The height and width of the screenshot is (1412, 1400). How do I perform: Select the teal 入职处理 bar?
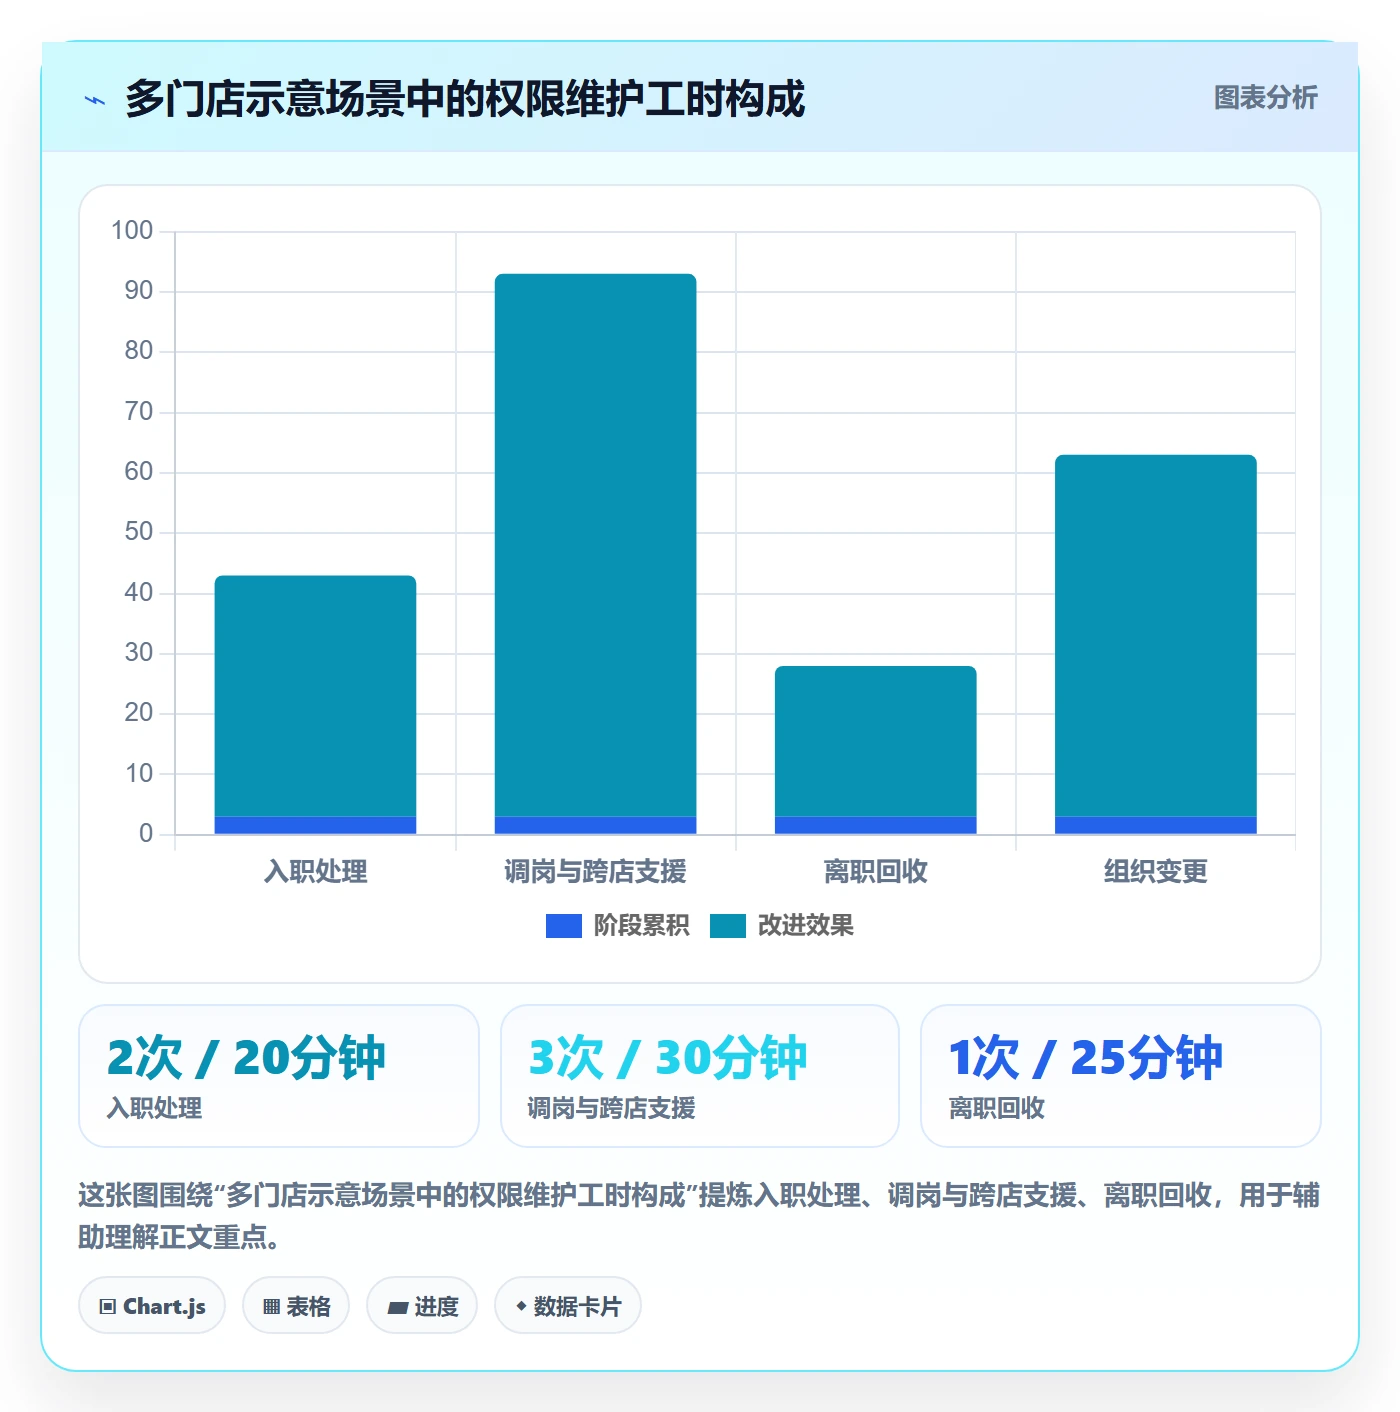(315, 696)
